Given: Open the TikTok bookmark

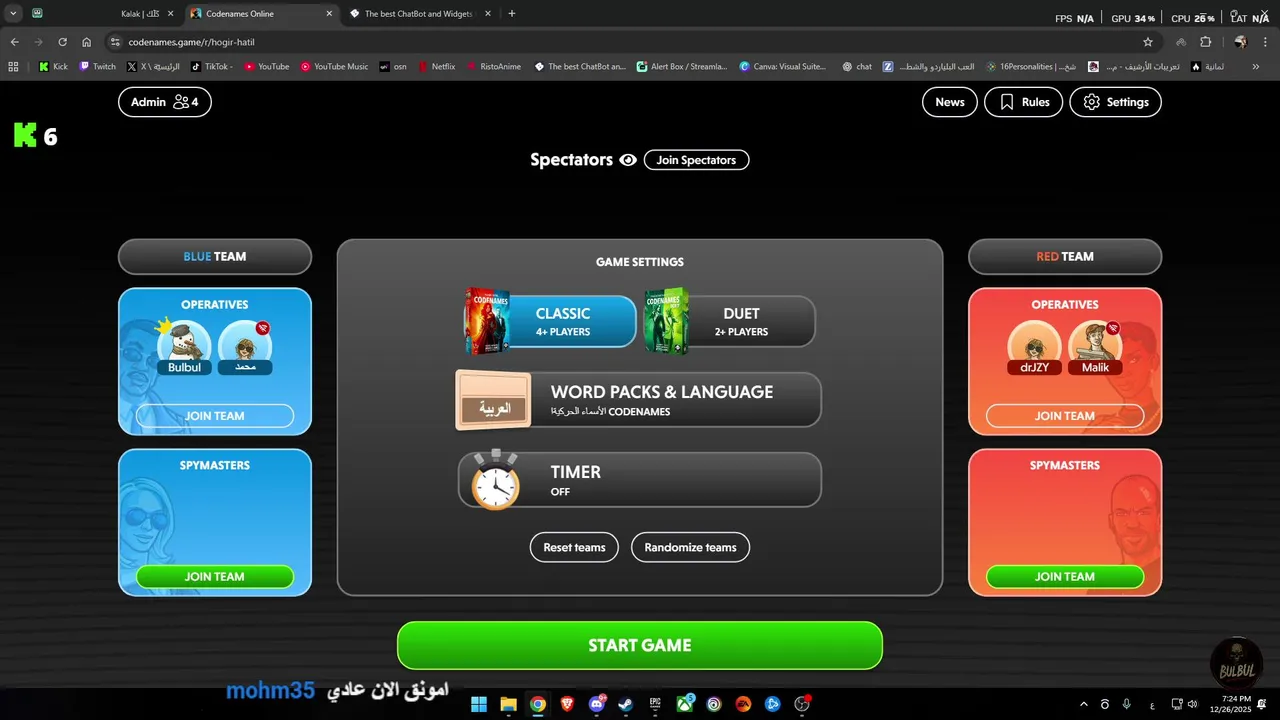Looking at the screenshot, I should (x=211, y=67).
